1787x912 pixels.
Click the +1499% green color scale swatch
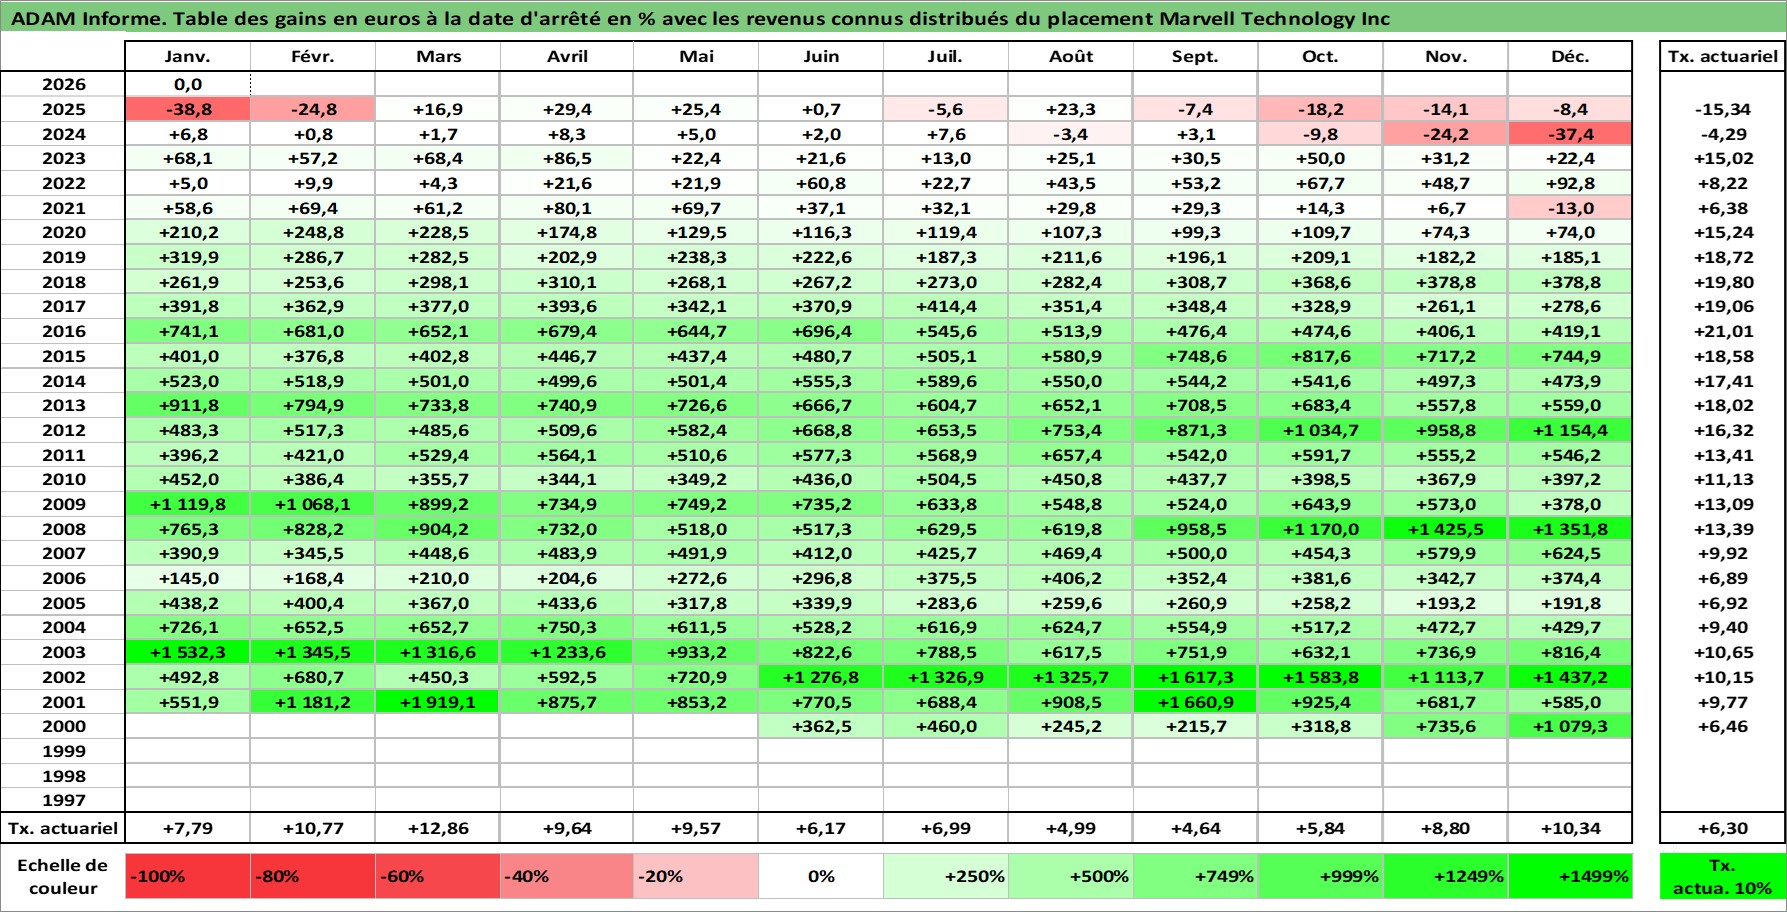(1570, 876)
